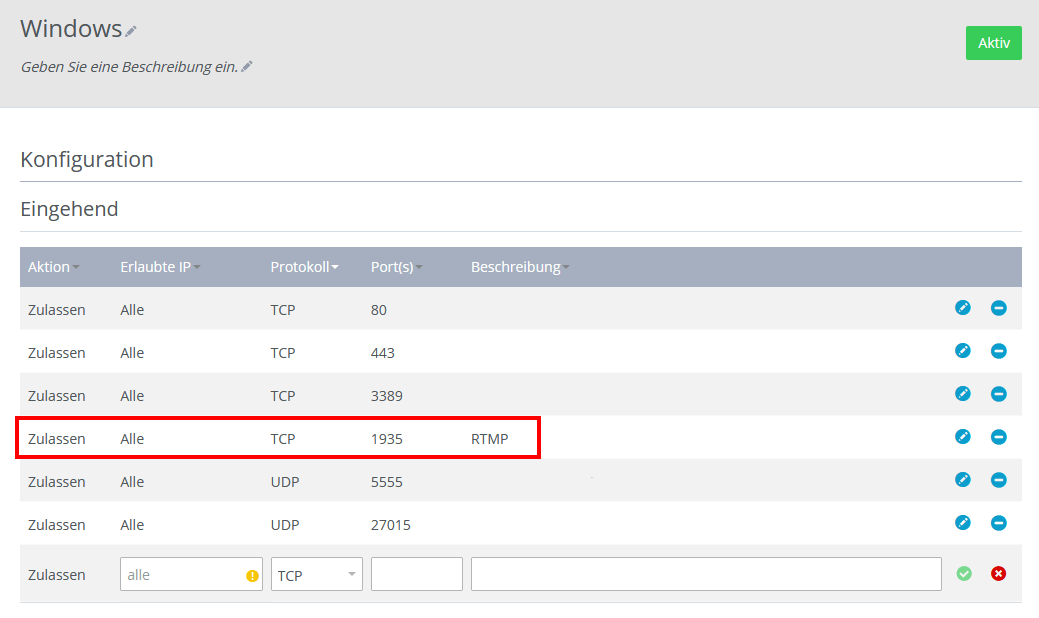Viewport: 1039px width, 618px height.
Task: Sort by Aktion column
Action: [54, 267]
